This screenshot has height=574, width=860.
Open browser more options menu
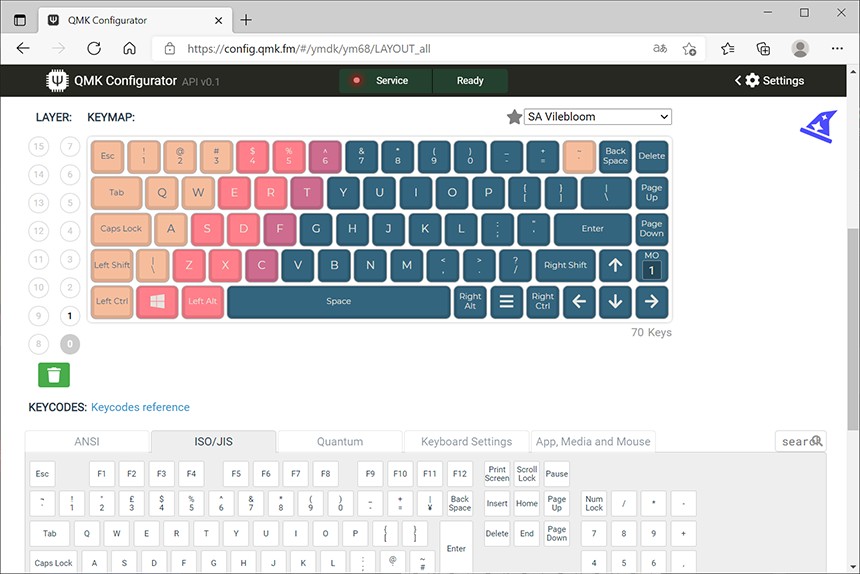tap(837, 49)
